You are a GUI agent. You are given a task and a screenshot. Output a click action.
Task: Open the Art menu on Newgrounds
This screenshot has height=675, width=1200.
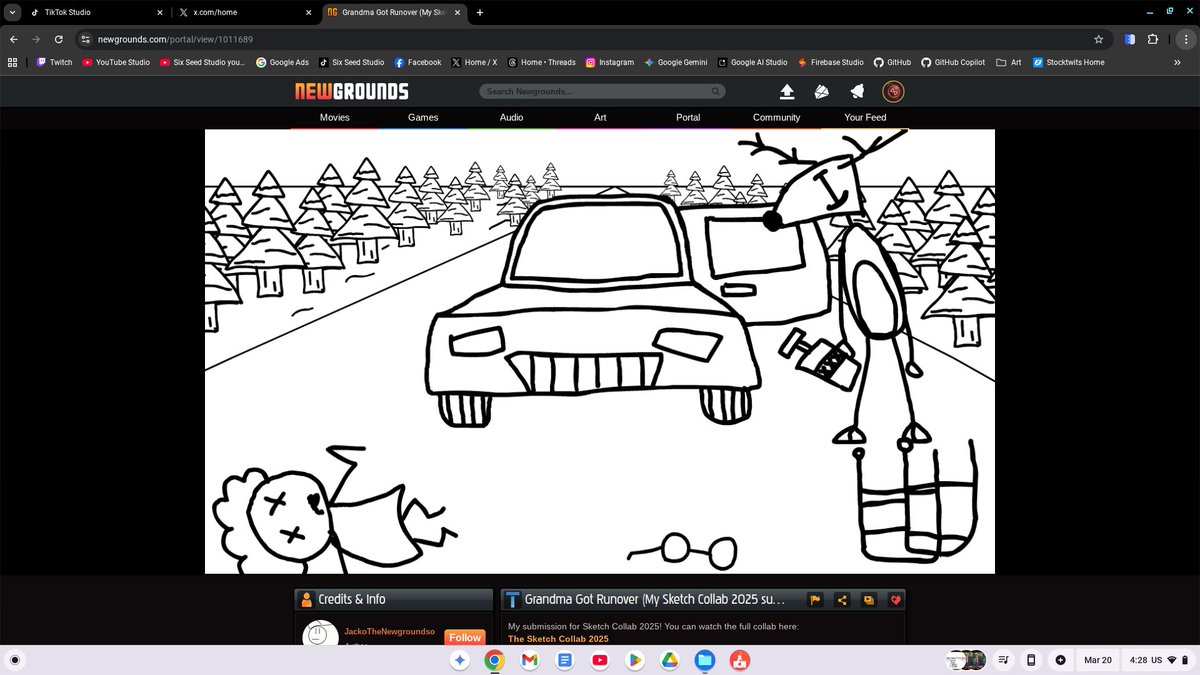(600, 117)
